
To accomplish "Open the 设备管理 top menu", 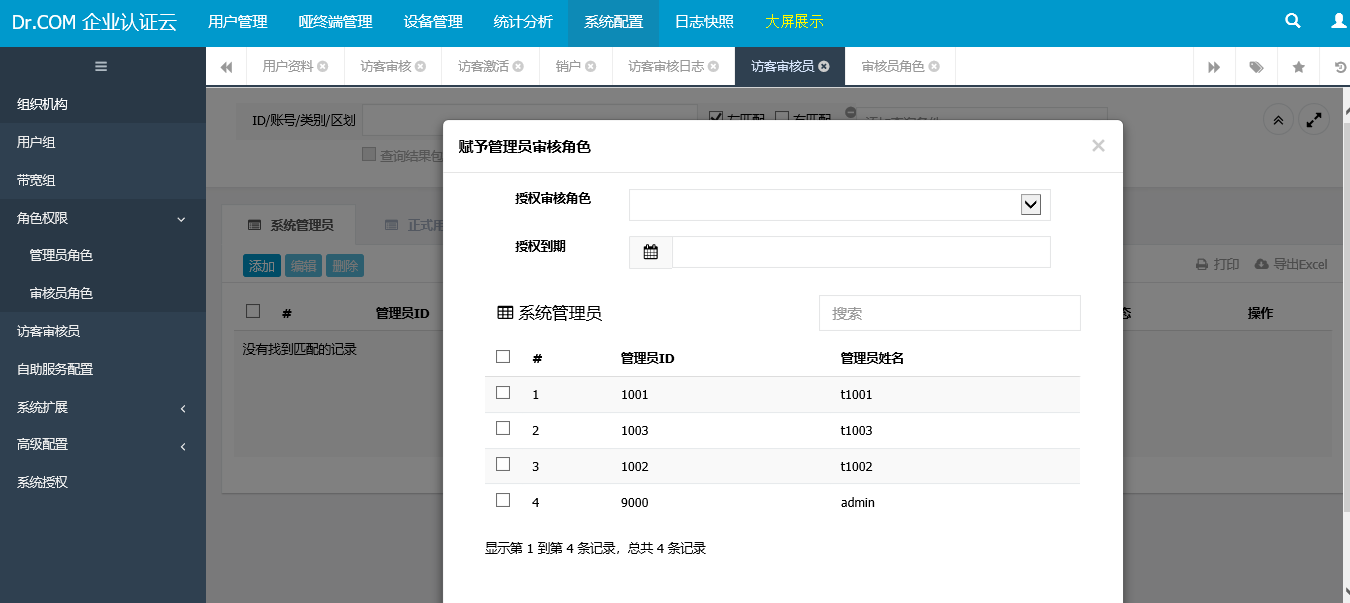I will [433, 22].
